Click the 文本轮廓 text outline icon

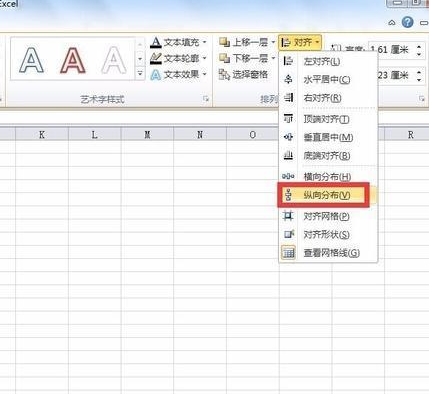(155, 58)
